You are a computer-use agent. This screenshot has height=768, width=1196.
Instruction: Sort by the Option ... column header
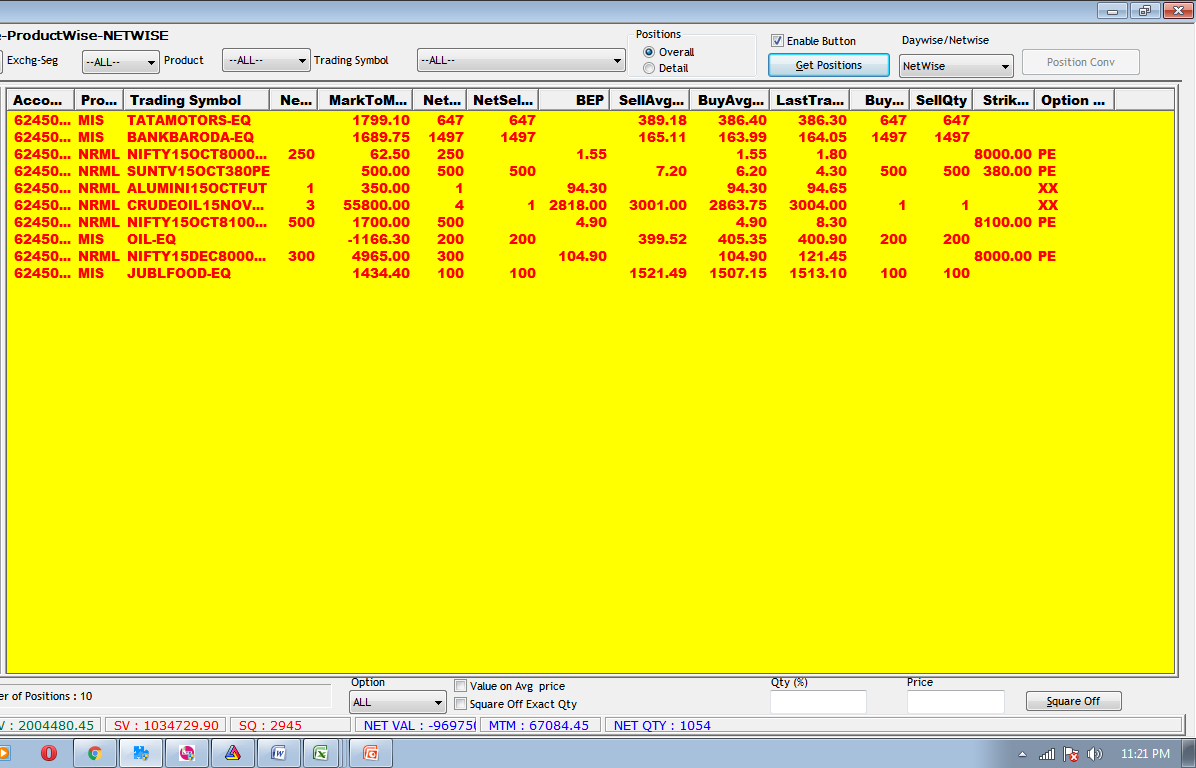pos(1074,100)
